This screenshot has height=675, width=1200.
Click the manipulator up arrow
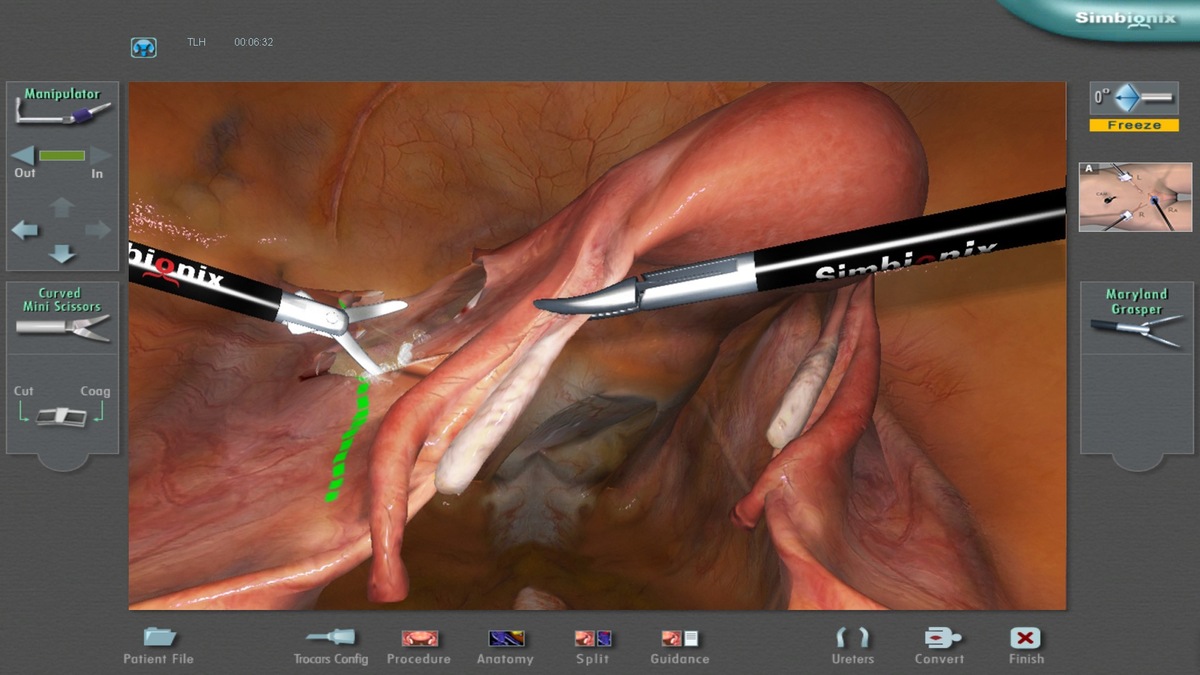[x=62, y=207]
